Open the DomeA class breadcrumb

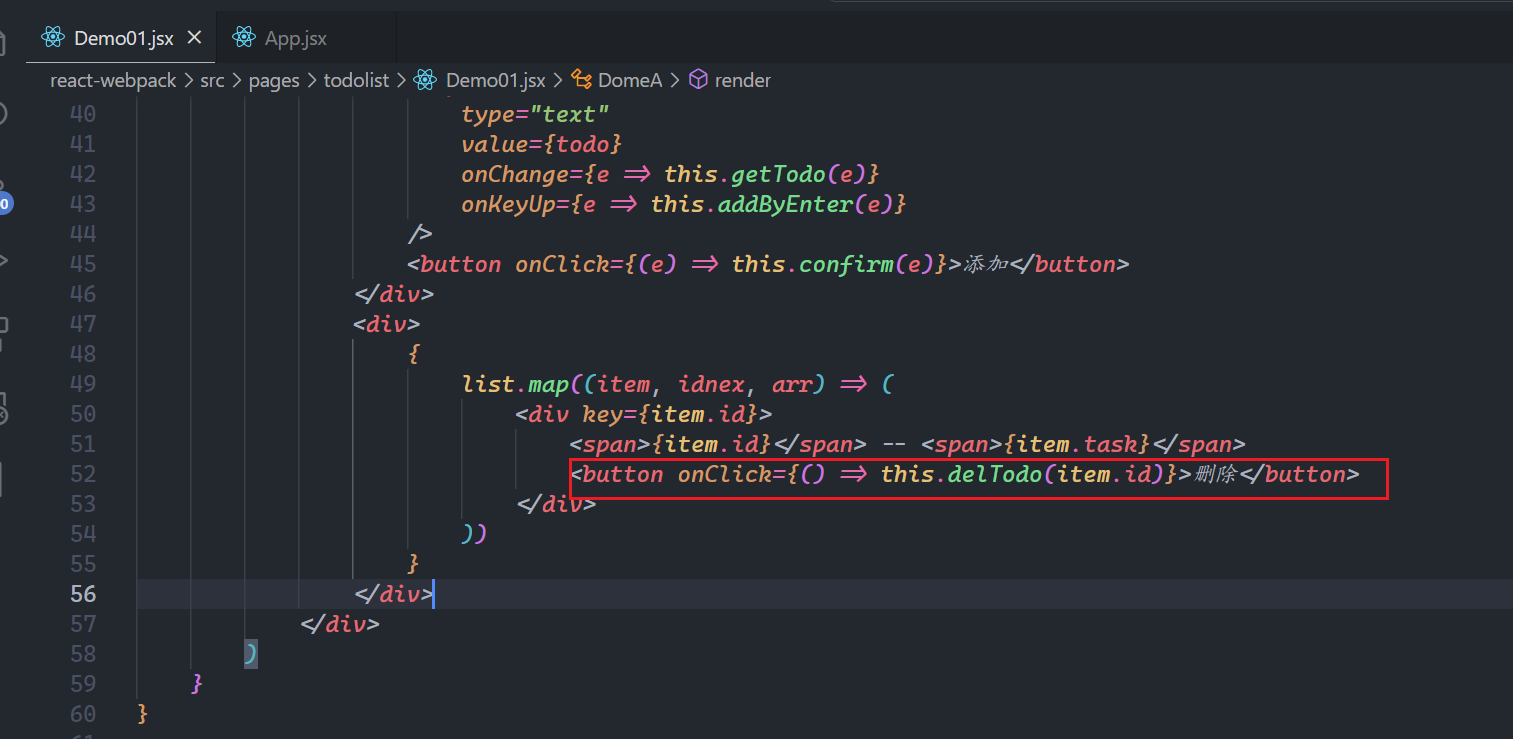630,80
